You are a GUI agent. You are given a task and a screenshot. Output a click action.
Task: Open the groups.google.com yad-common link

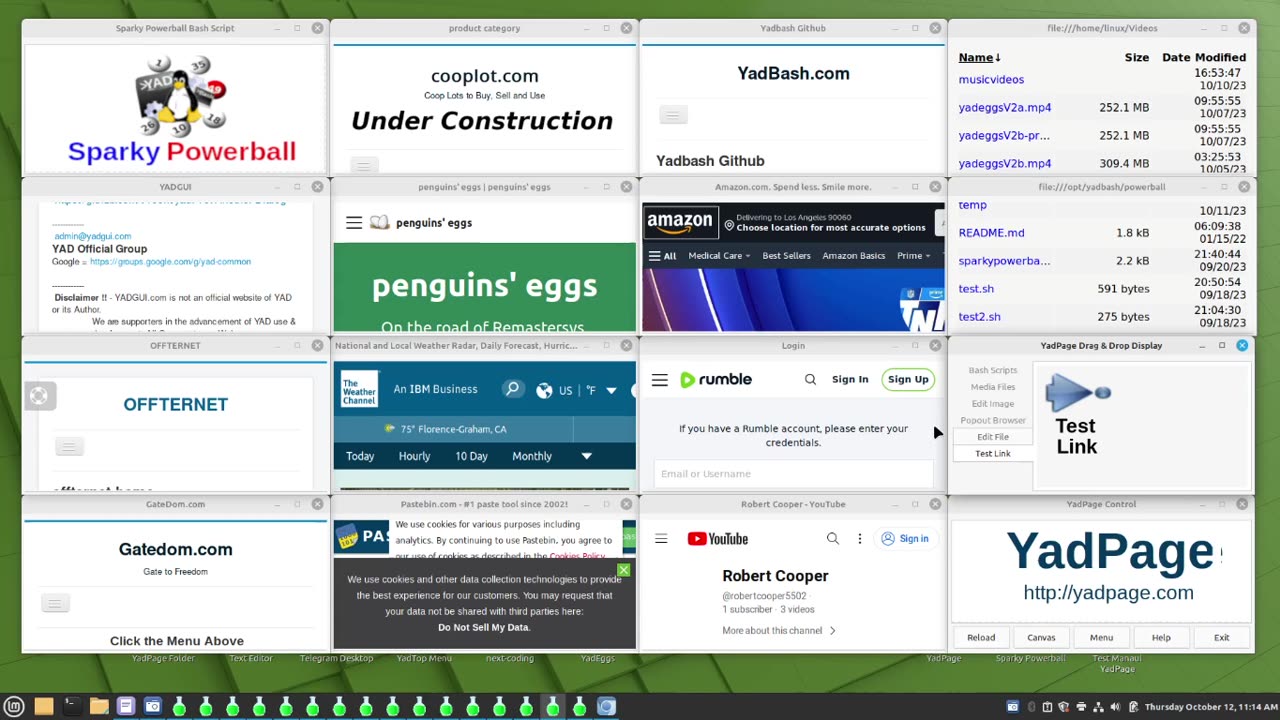170,262
